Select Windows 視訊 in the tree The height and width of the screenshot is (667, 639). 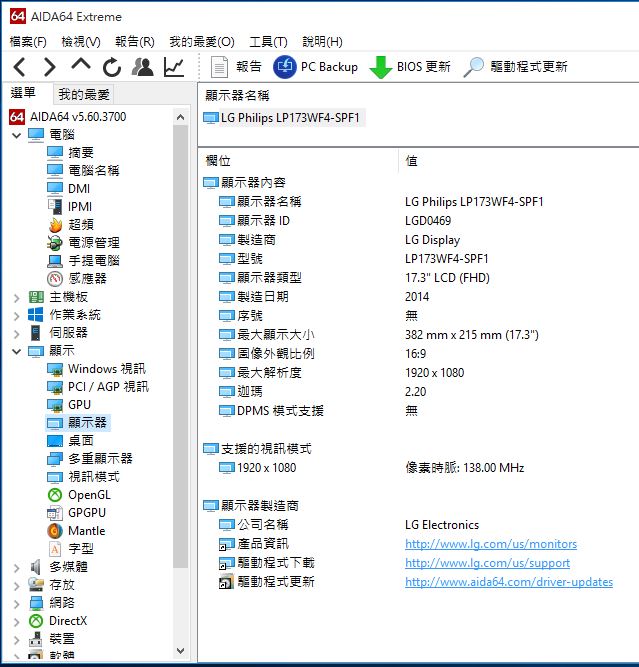[x=96, y=368]
